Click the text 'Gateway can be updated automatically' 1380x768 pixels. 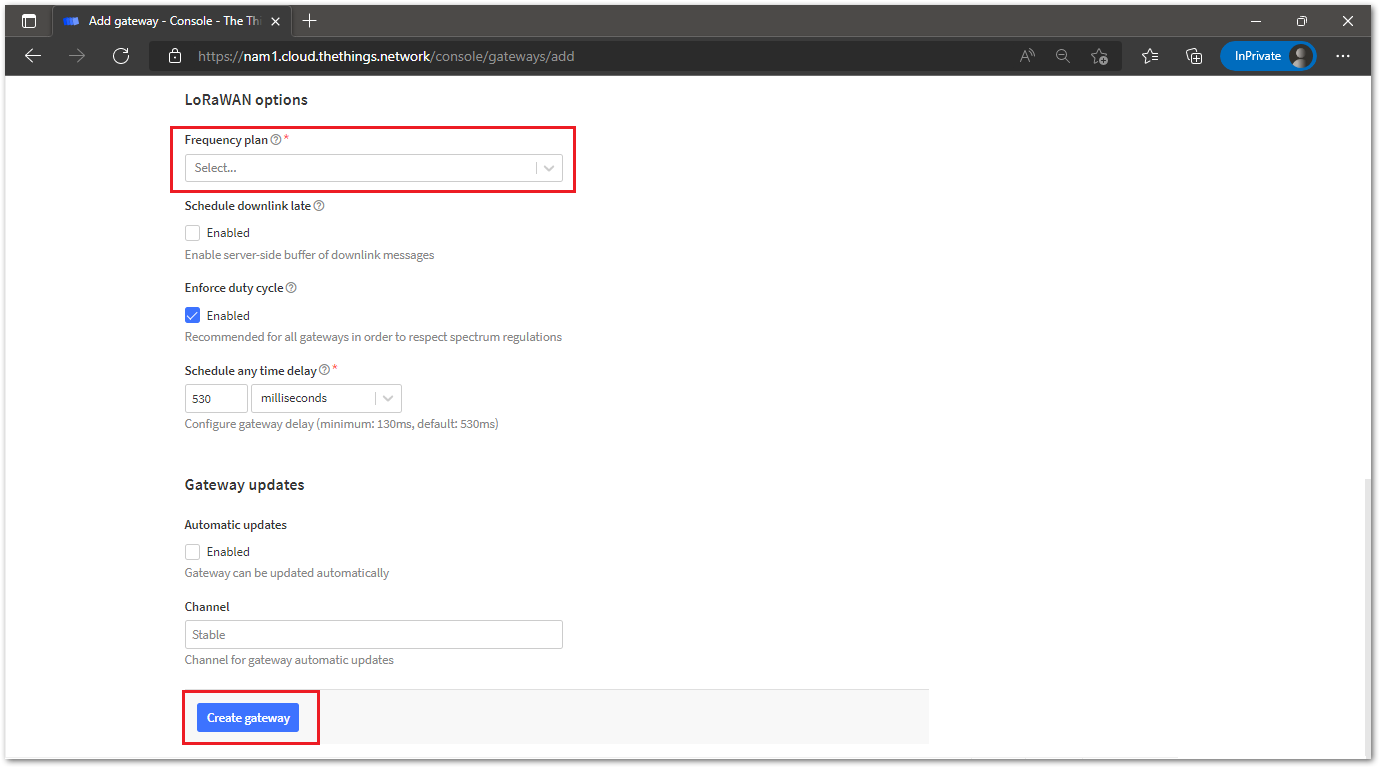pyautogui.click(x=287, y=573)
